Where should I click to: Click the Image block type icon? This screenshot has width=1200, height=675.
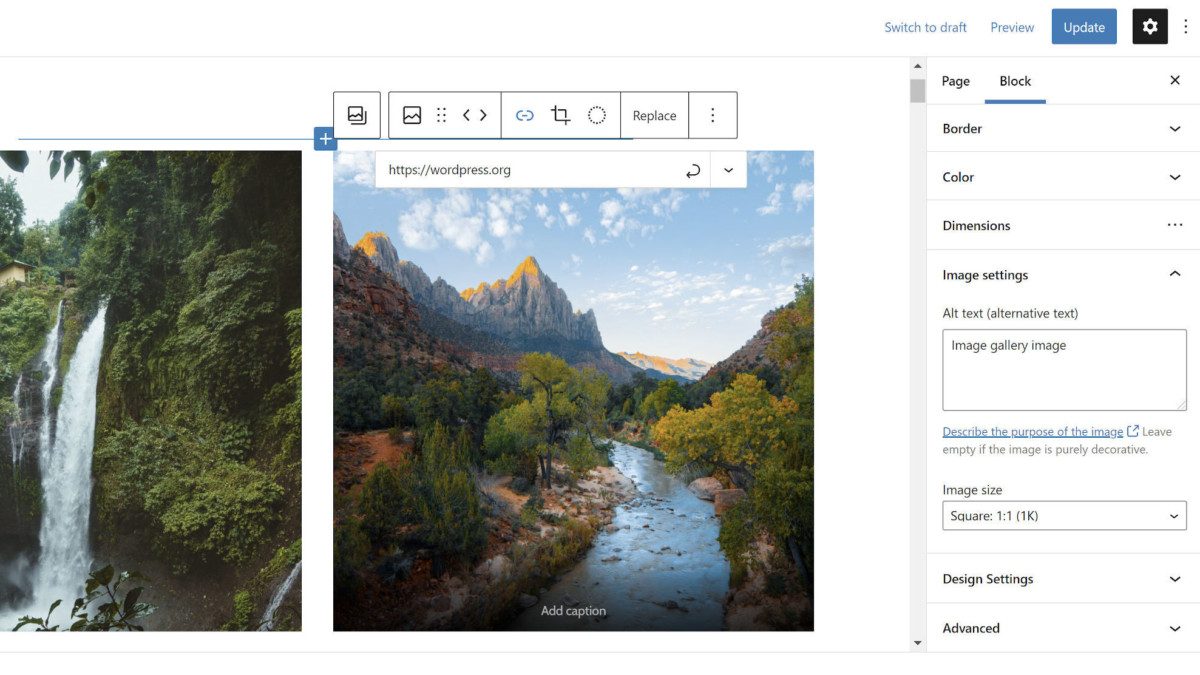(412, 115)
